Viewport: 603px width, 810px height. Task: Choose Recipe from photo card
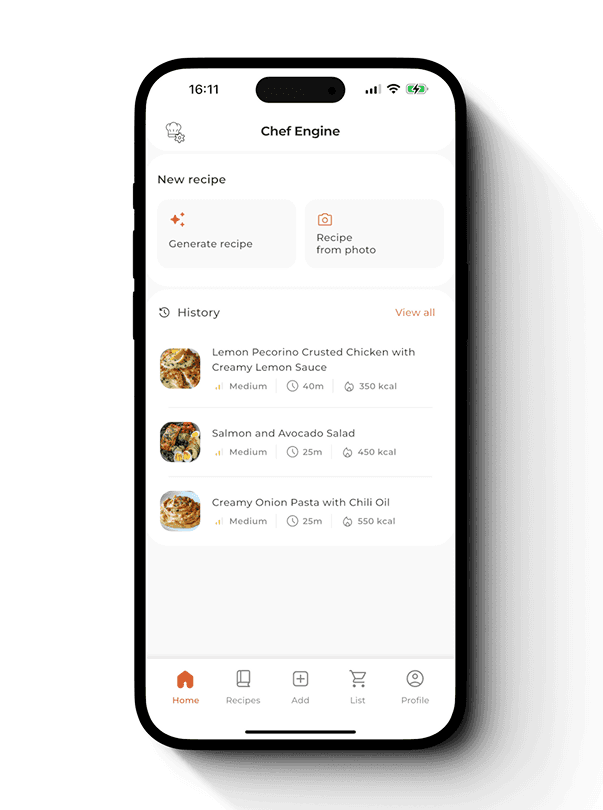[374, 233]
